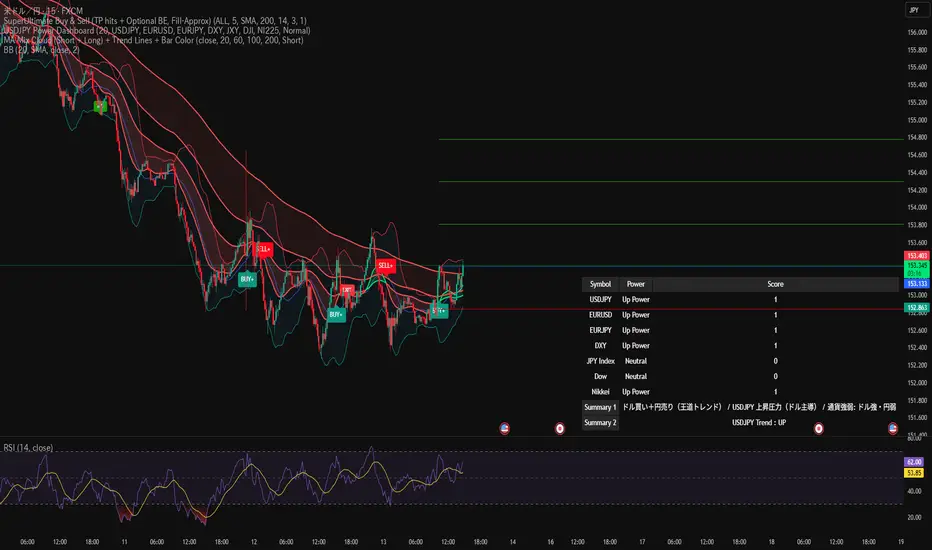This screenshot has width=932, height=550.
Task: Open the Japan economic event icon on the 16th
Action: pyautogui.click(x=560, y=428)
